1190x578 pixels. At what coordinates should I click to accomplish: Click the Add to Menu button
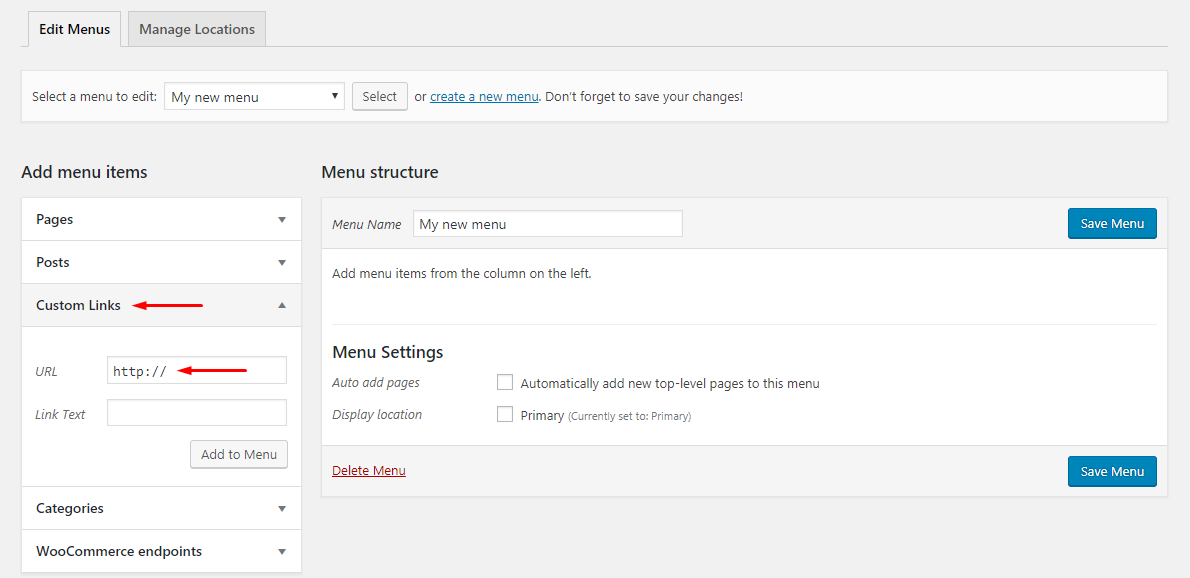pos(239,454)
